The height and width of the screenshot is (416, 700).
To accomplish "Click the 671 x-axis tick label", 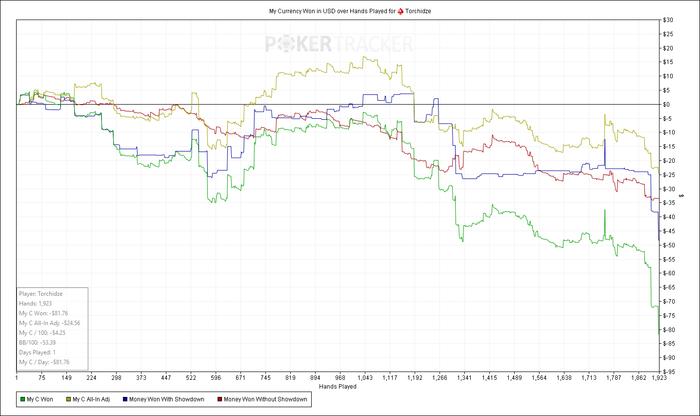I will pos(241,378).
